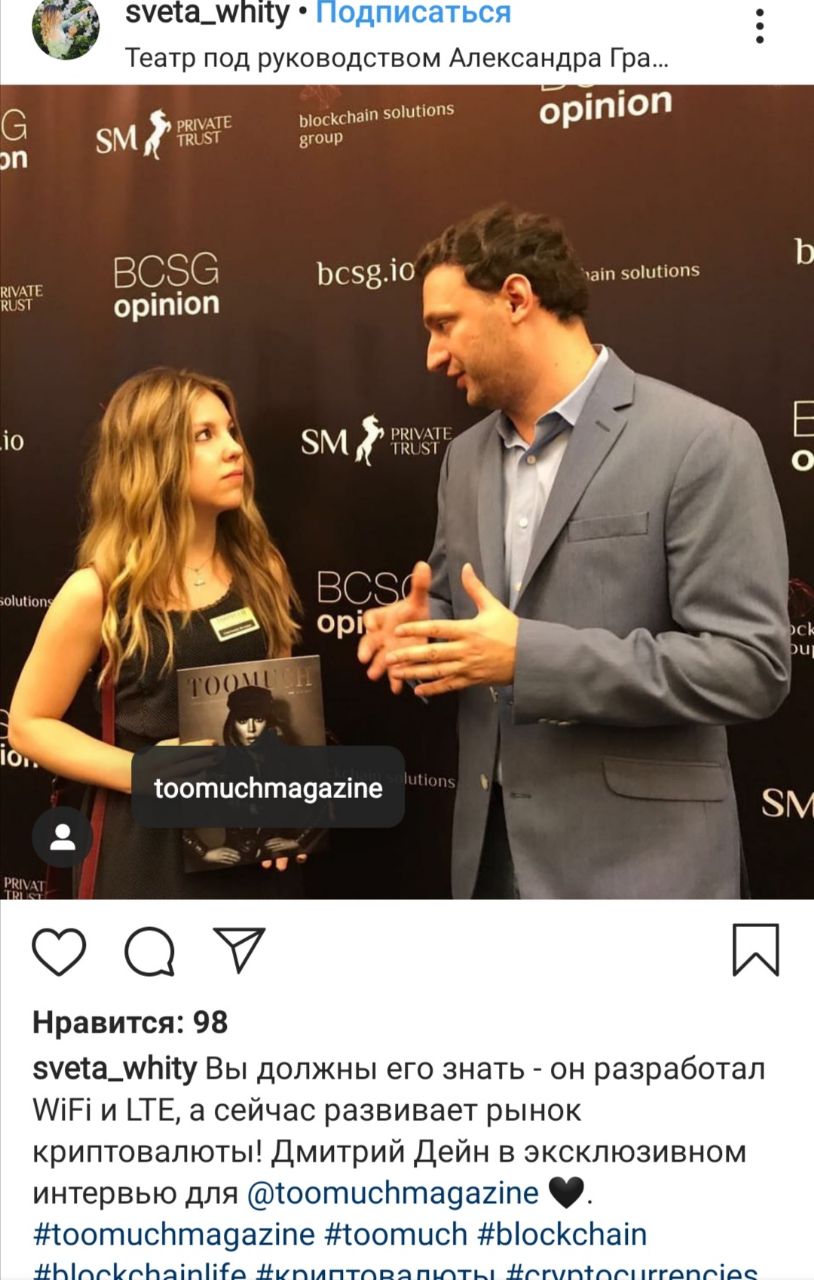
Task: View the Нравится: 98 likes list
Action: coord(130,1022)
